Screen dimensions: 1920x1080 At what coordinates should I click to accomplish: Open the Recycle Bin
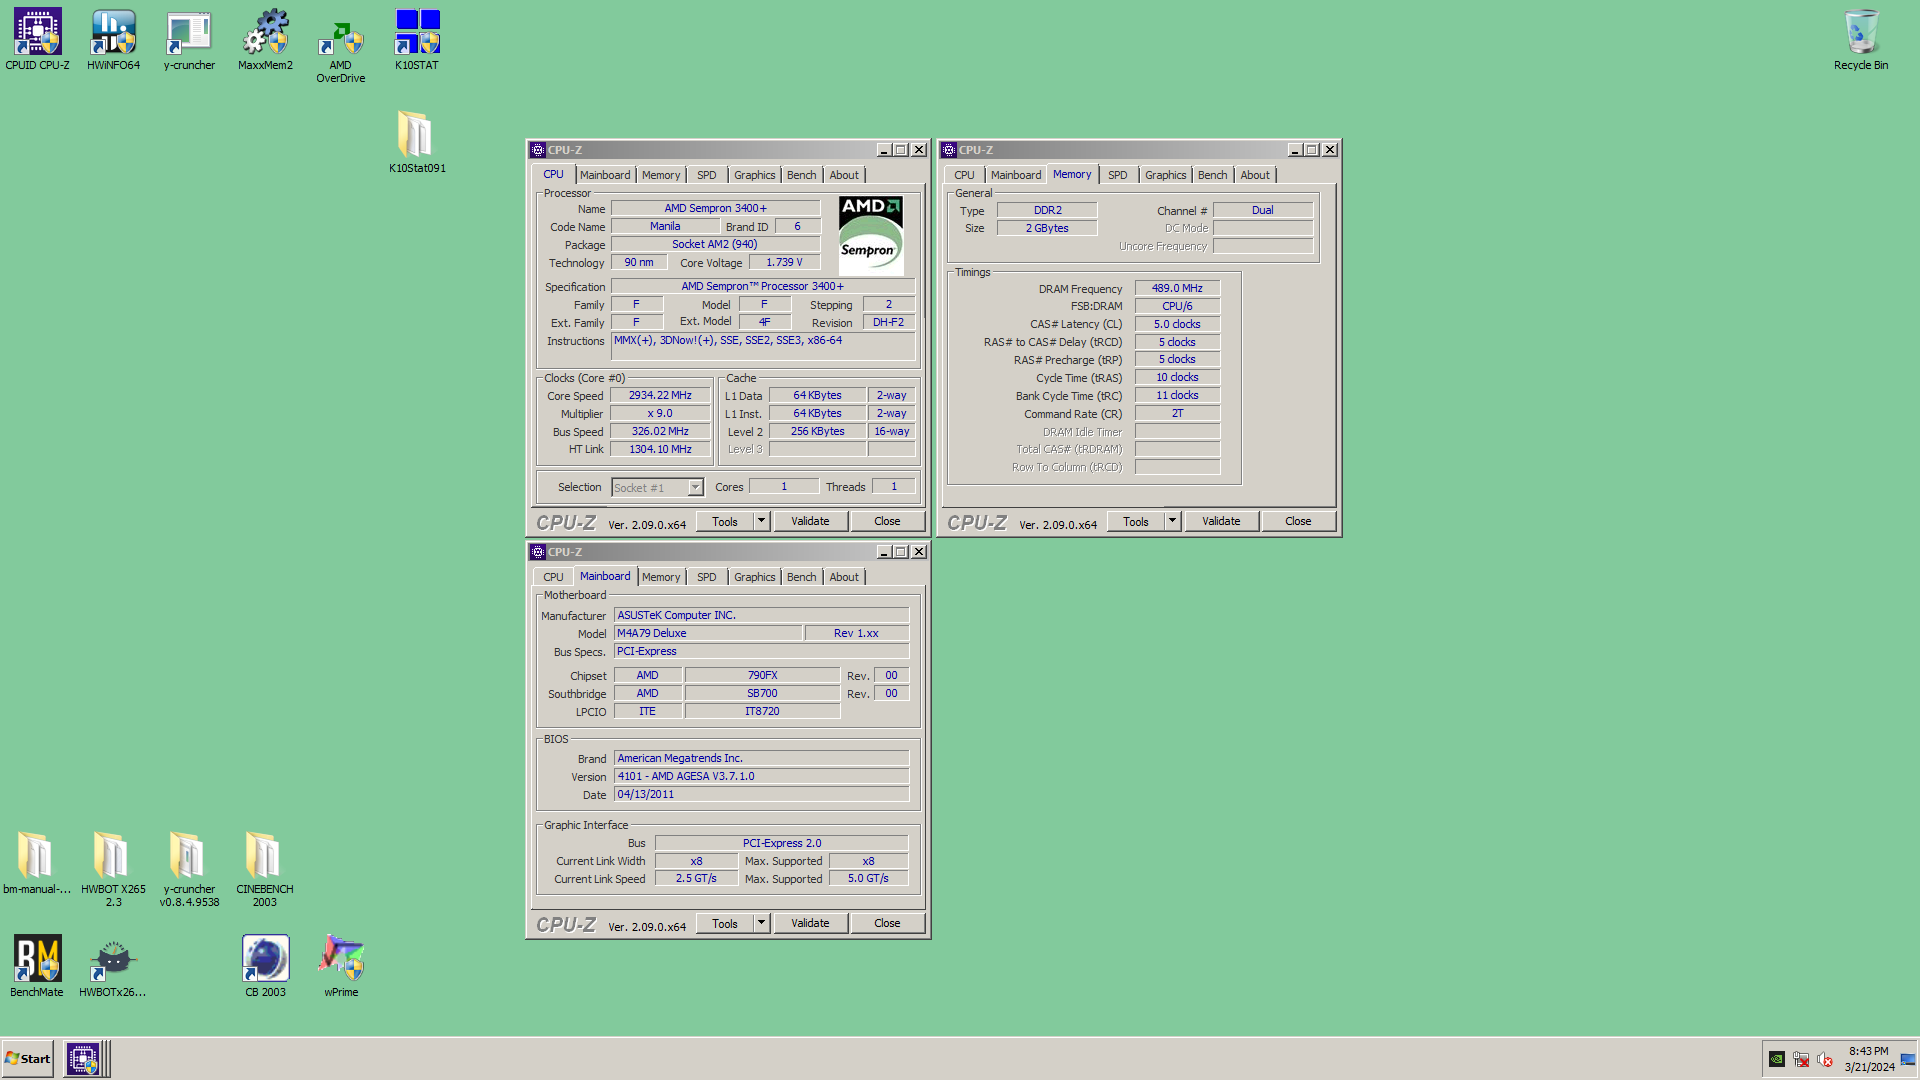click(x=1861, y=40)
